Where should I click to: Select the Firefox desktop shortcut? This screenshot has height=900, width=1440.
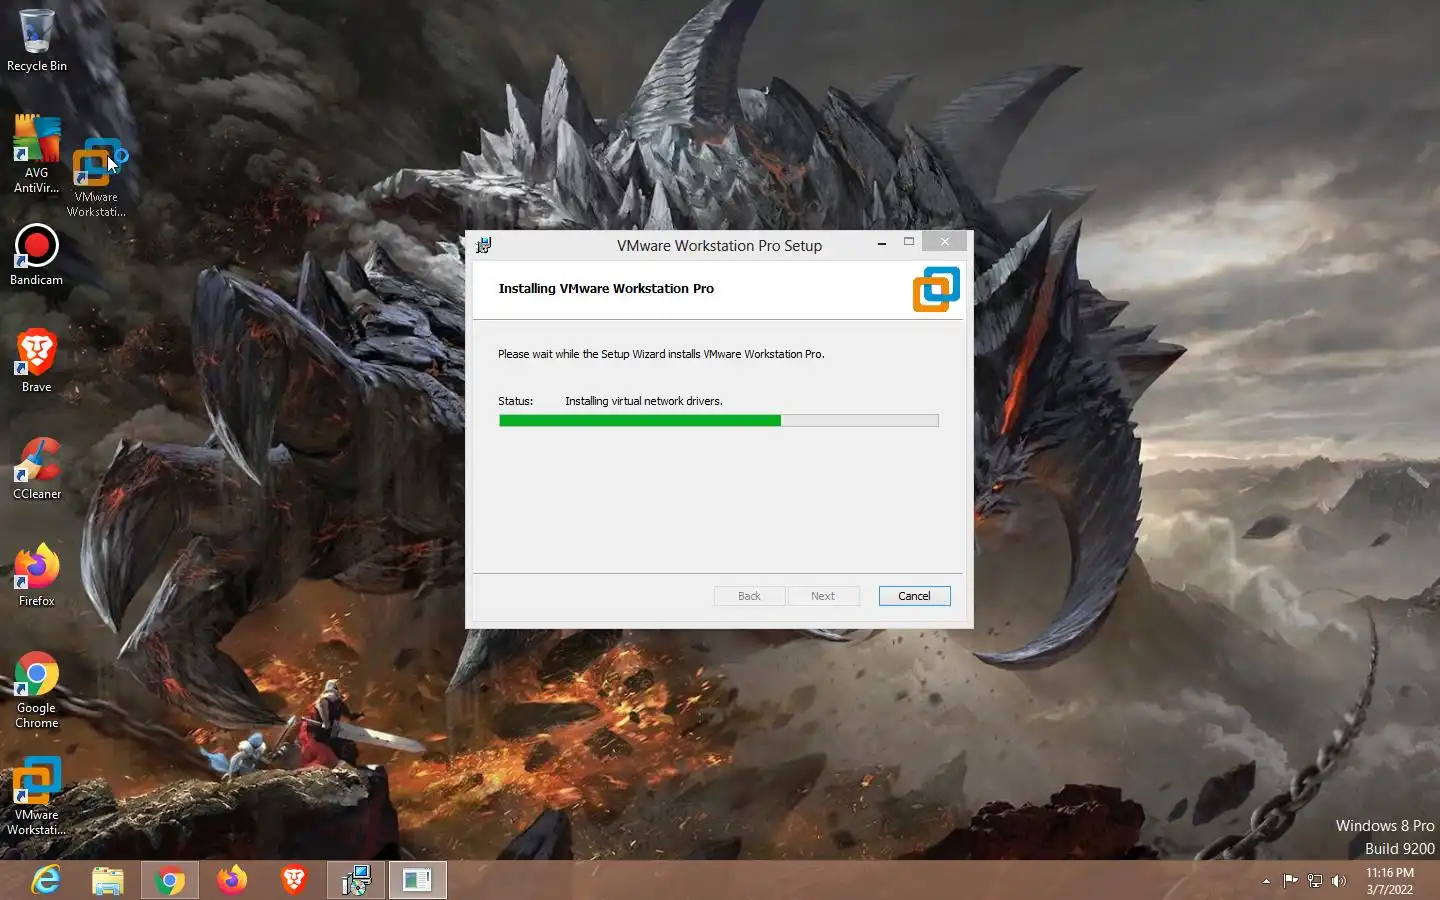click(x=37, y=575)
